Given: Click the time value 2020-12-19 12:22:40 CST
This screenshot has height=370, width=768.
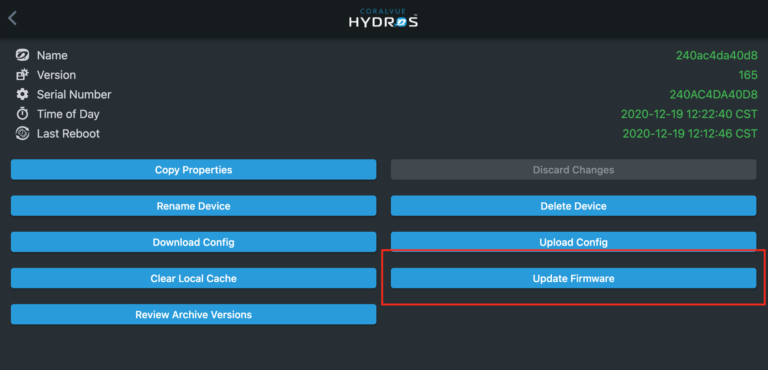Looking at the screenshot, I should click(689, 114).
